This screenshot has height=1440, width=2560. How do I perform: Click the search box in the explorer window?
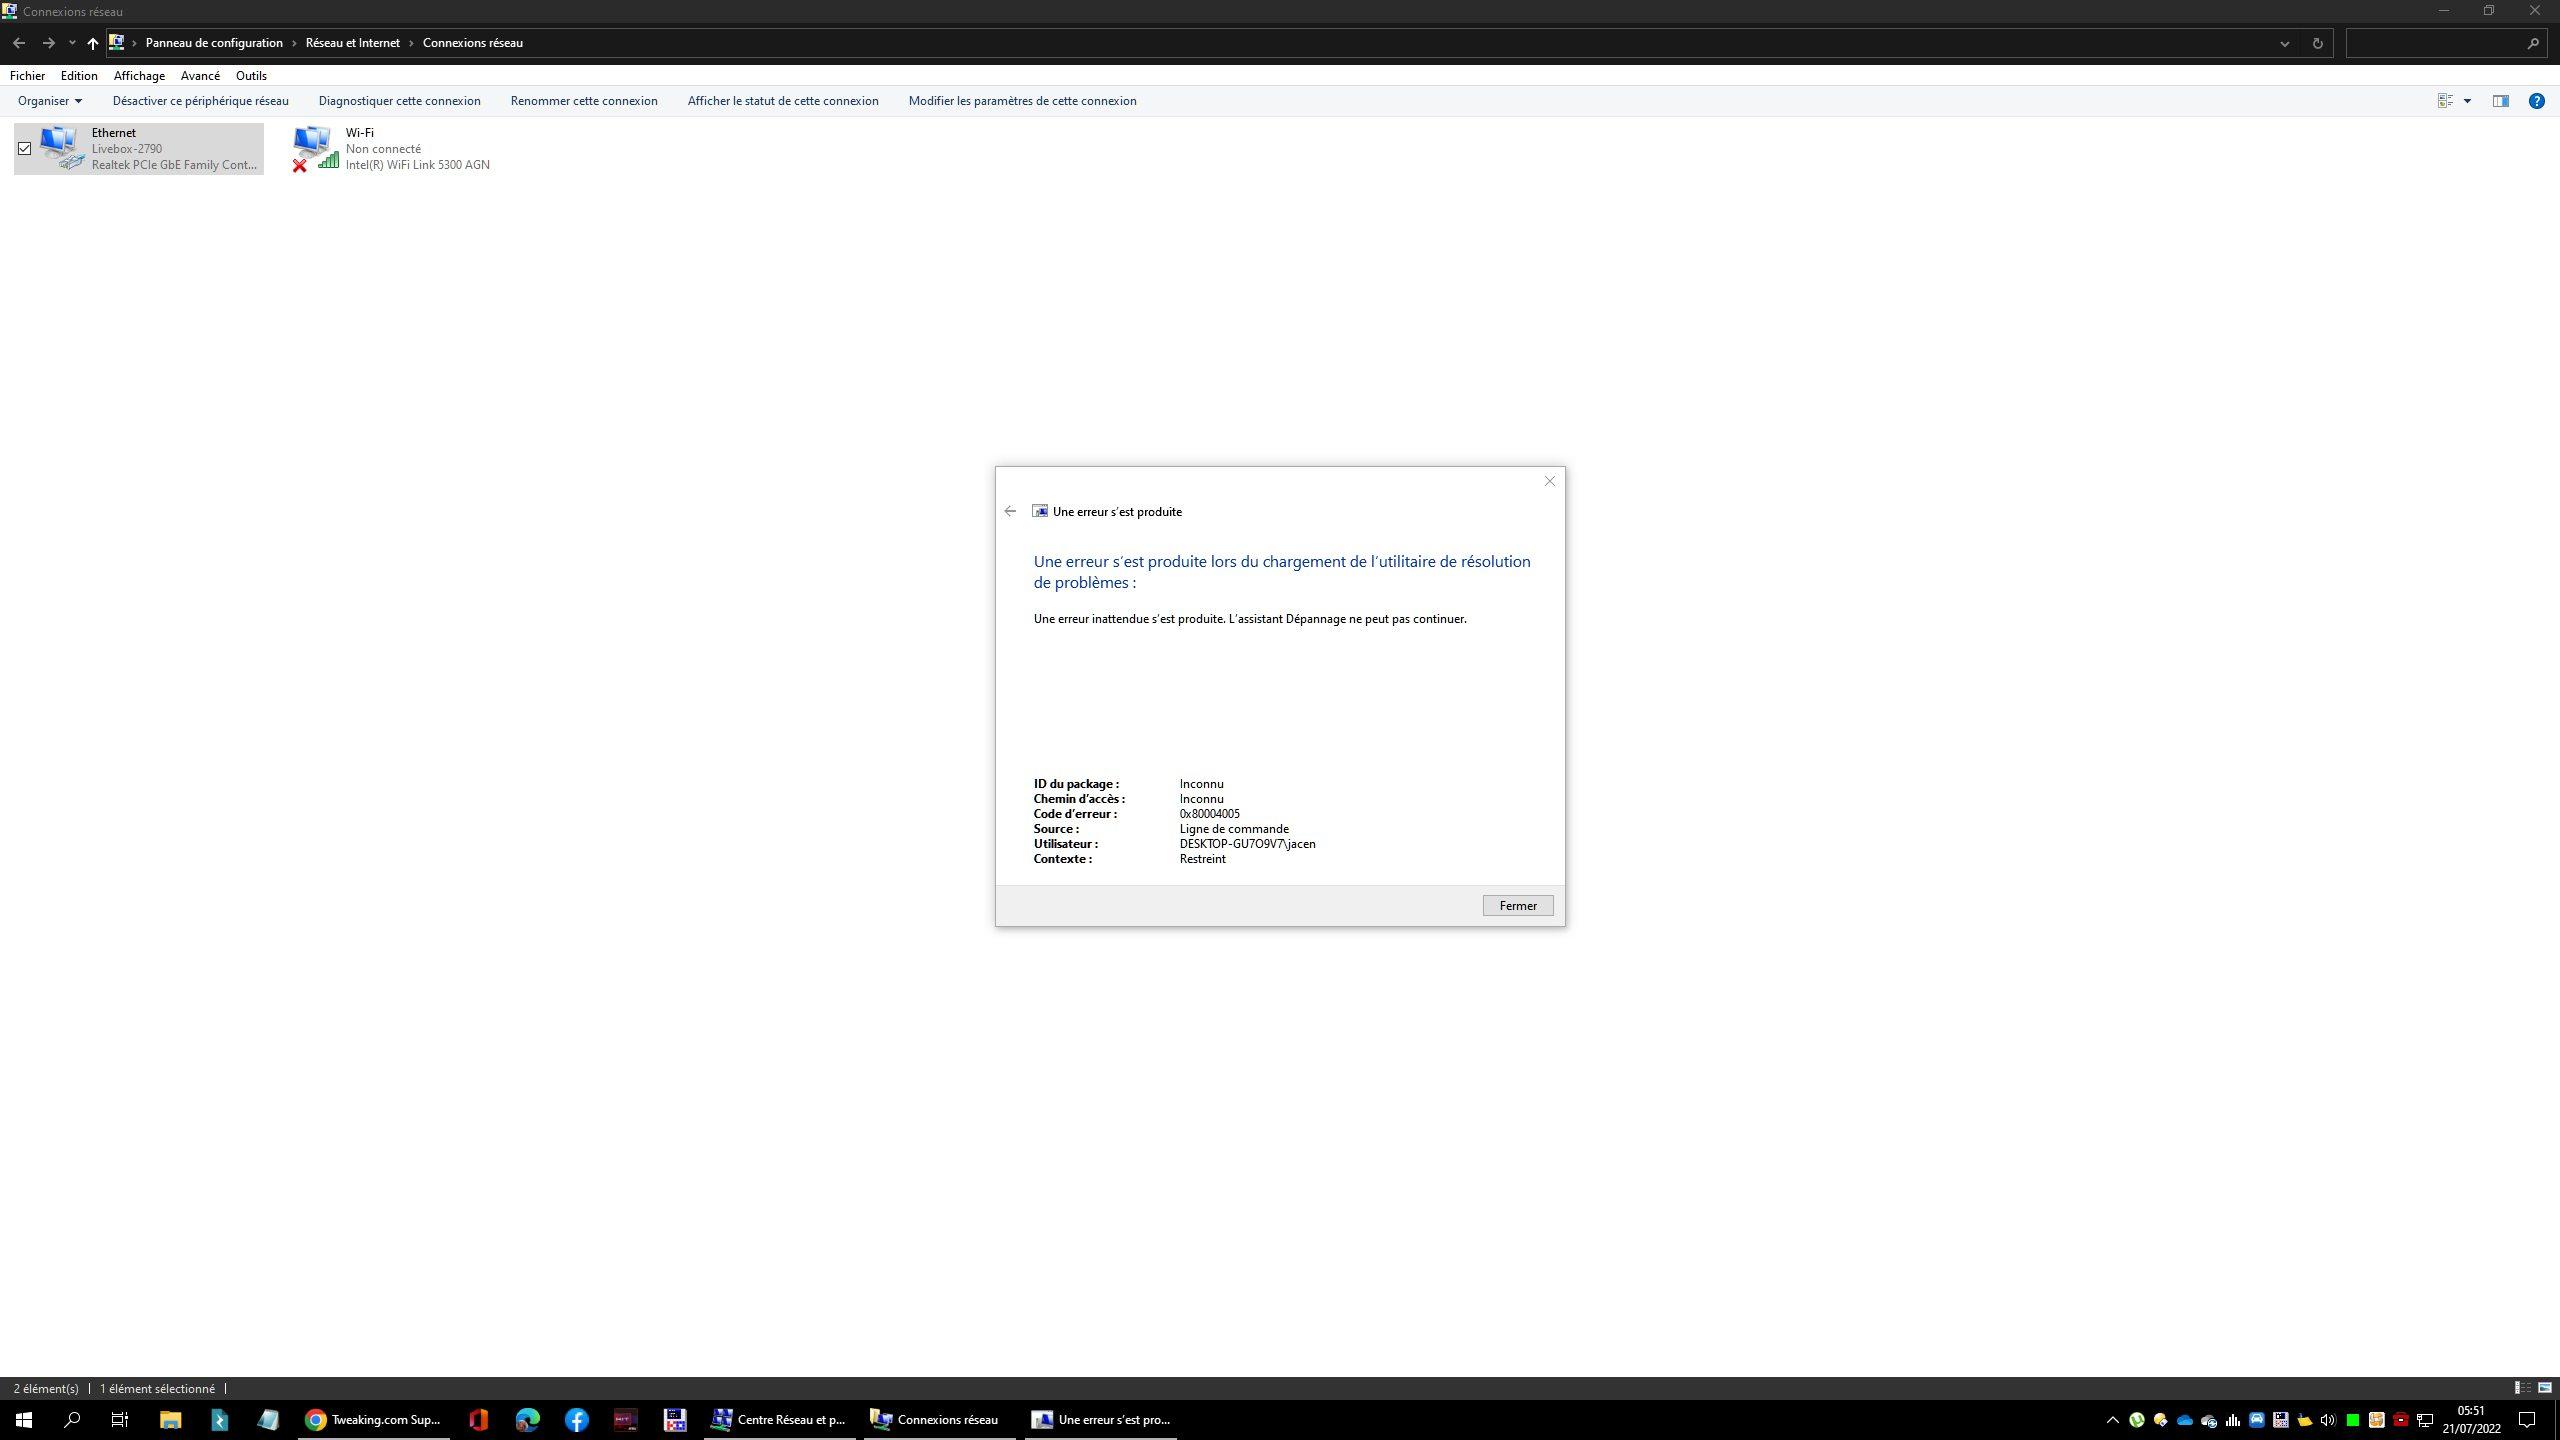pos(2435,43)
